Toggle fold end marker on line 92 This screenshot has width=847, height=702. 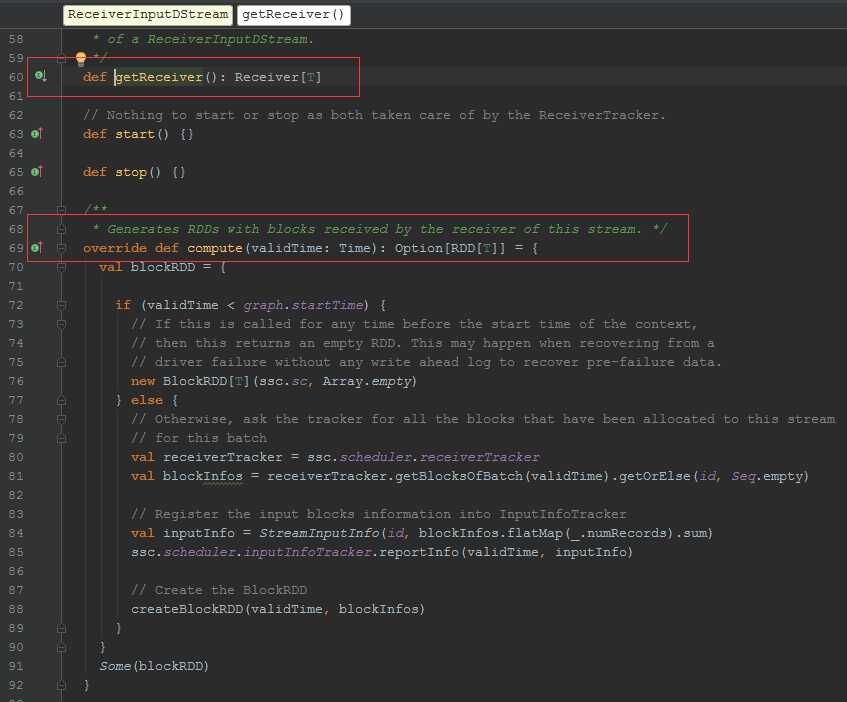61,685
